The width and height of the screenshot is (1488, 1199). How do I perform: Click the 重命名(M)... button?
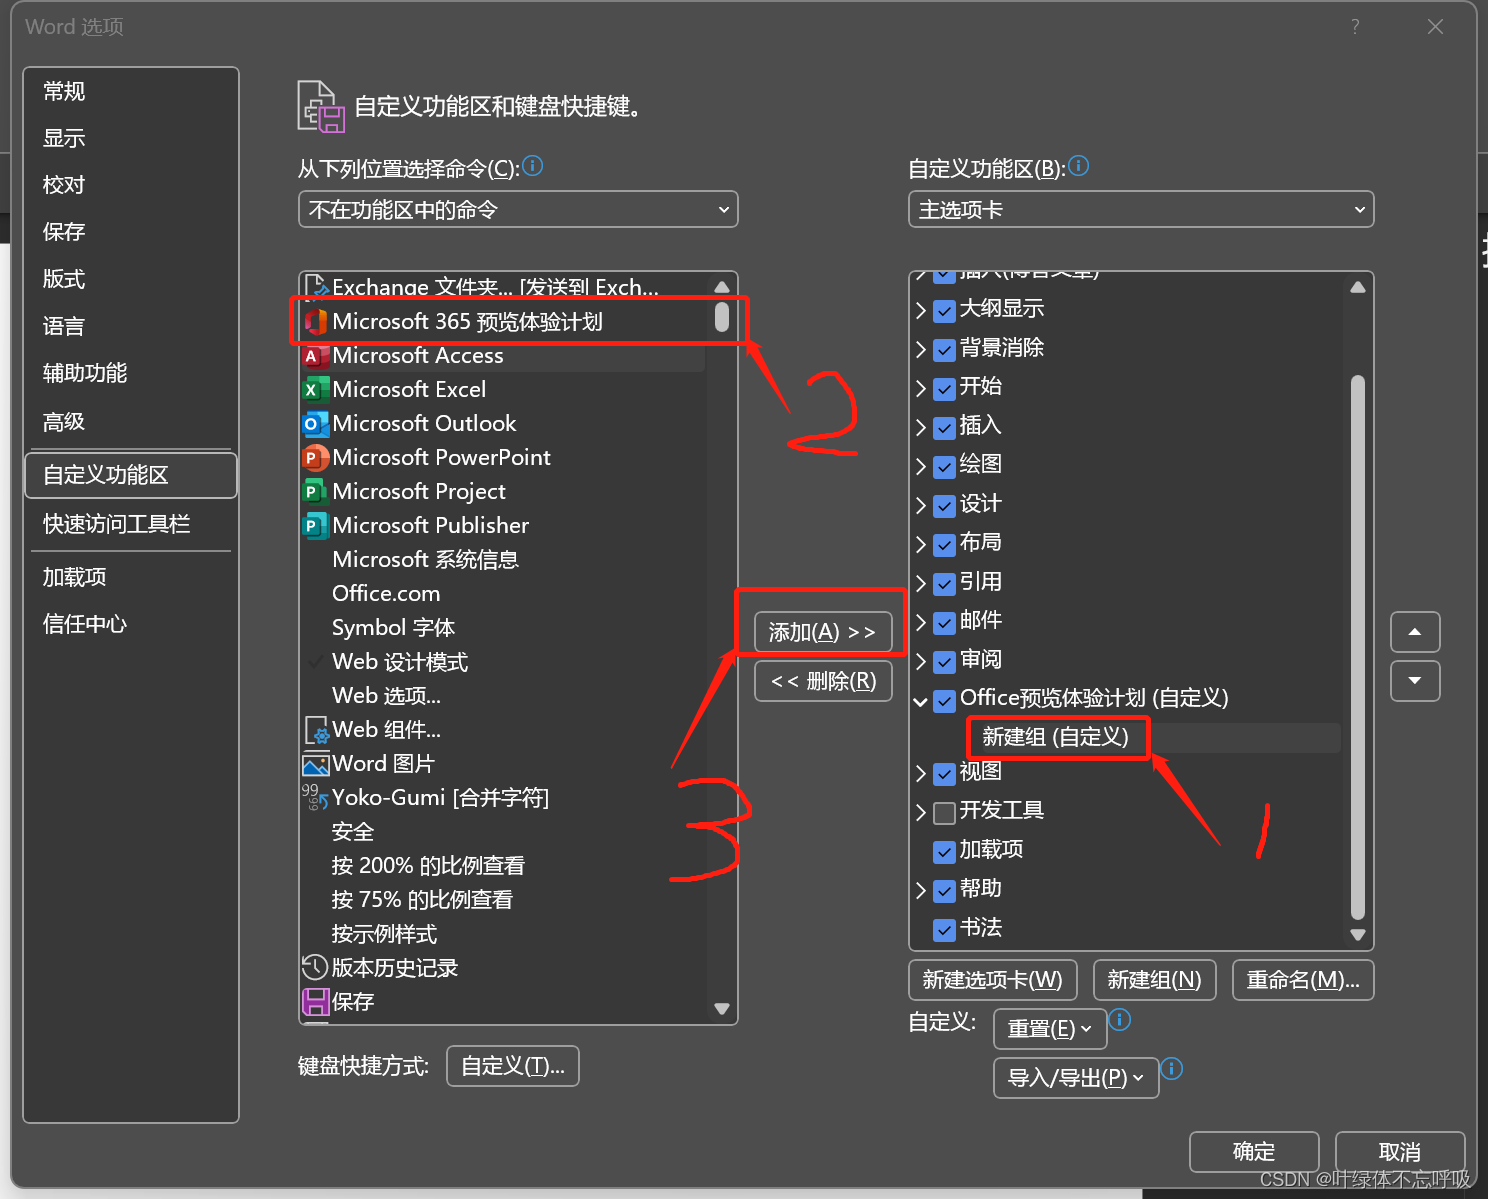click(x=1303, y=980)
